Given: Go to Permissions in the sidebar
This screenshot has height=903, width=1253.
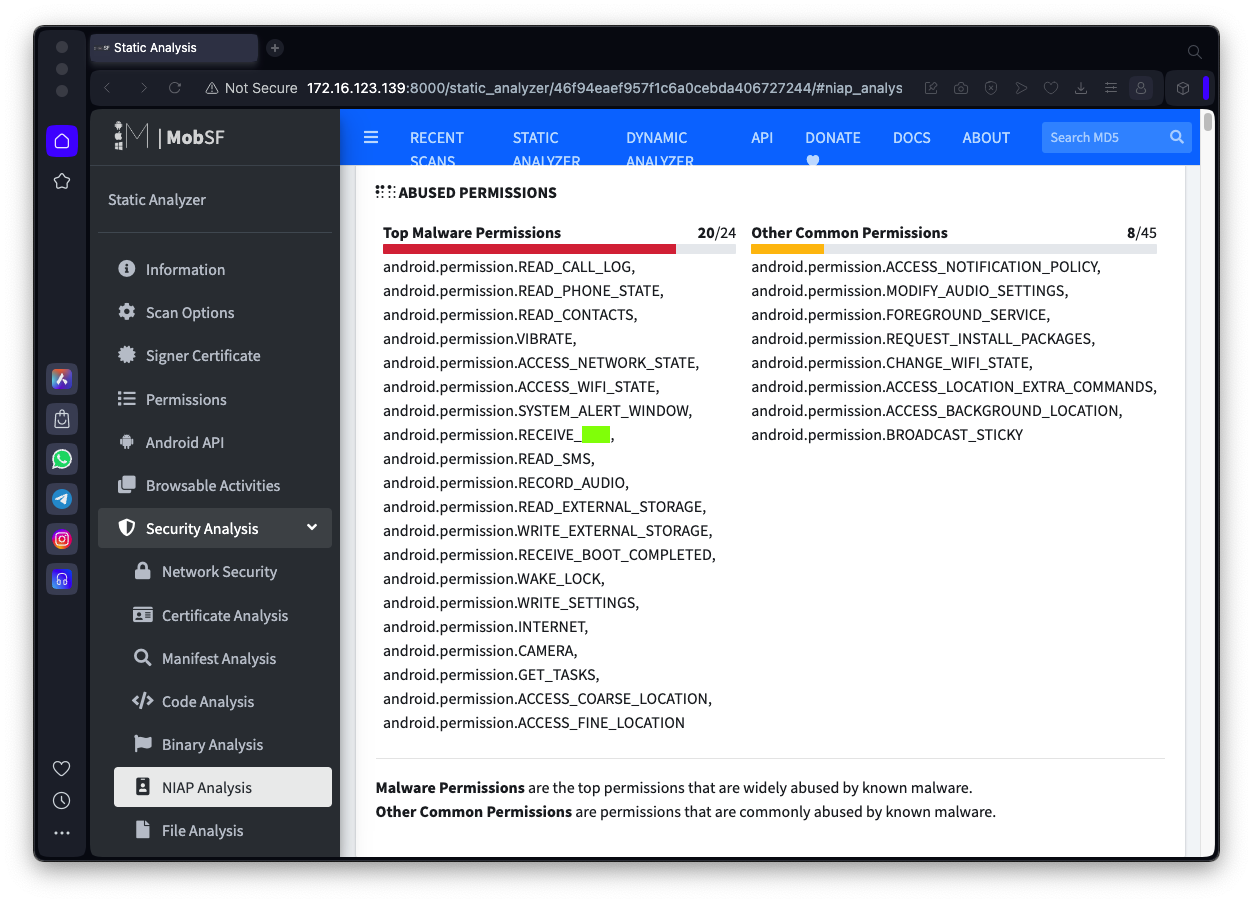Looking at the screenshot, I should point(215,399).
